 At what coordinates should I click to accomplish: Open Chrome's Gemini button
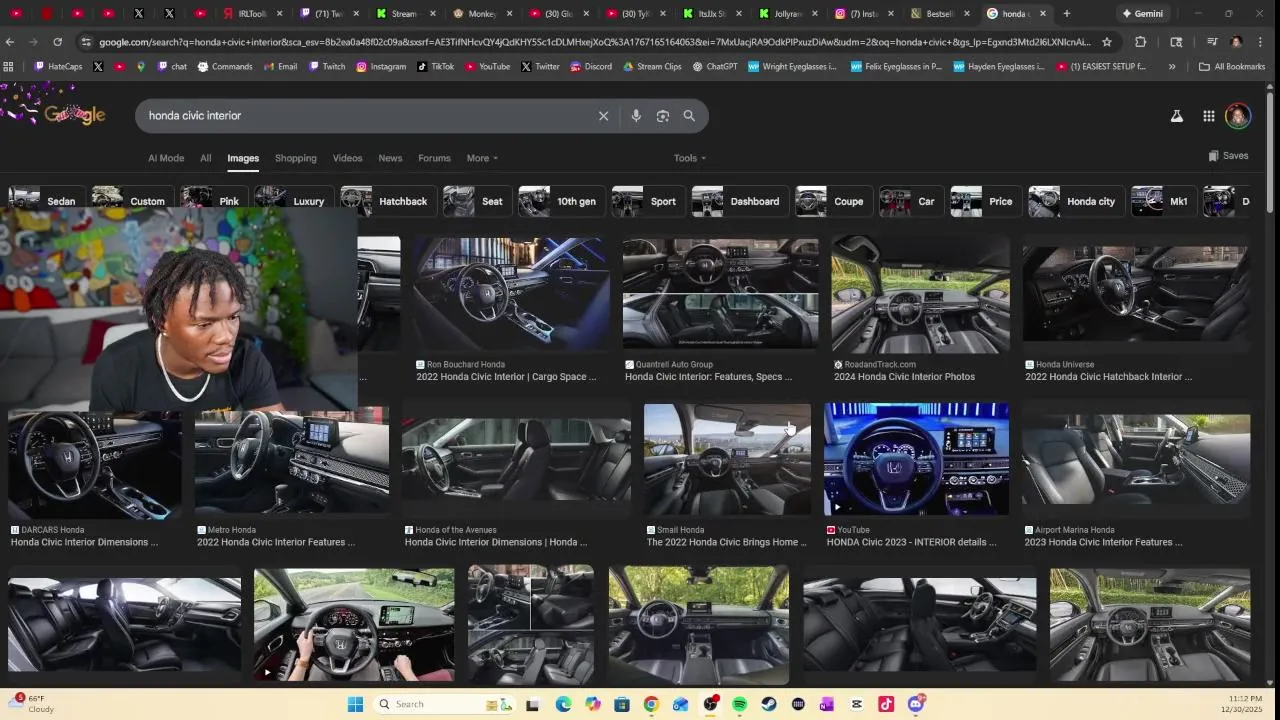click(x=1141, y=14)
